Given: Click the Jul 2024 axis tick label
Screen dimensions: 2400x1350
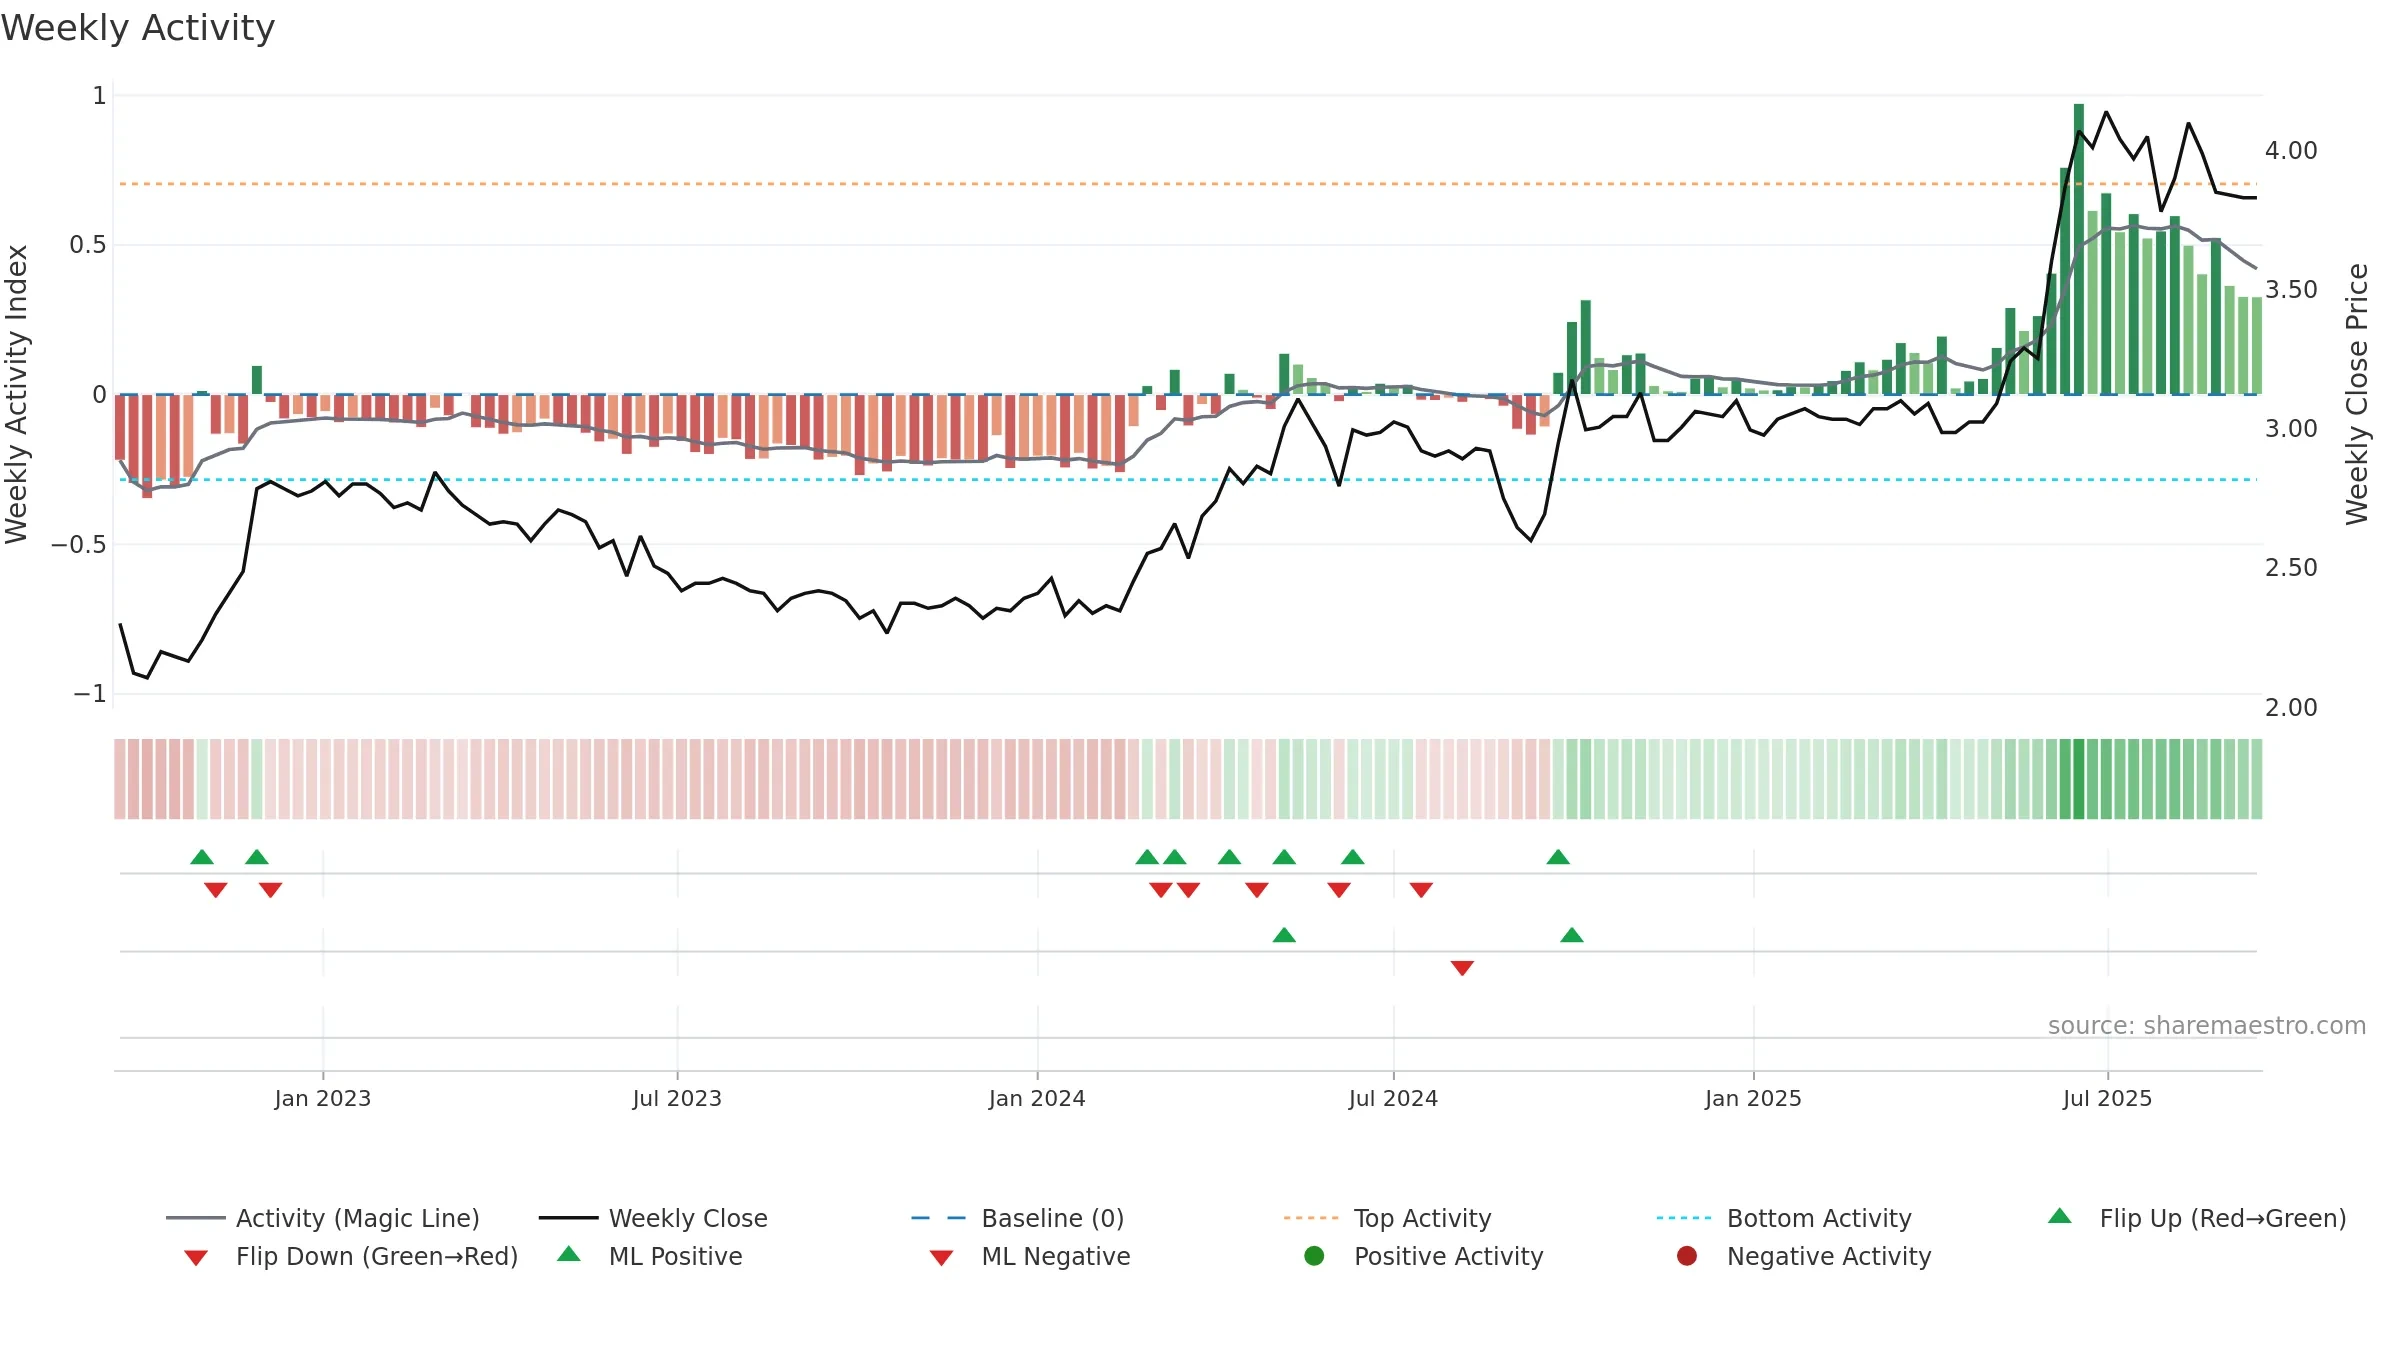Looking at the screenshot, I should tap(1393, 1098).
